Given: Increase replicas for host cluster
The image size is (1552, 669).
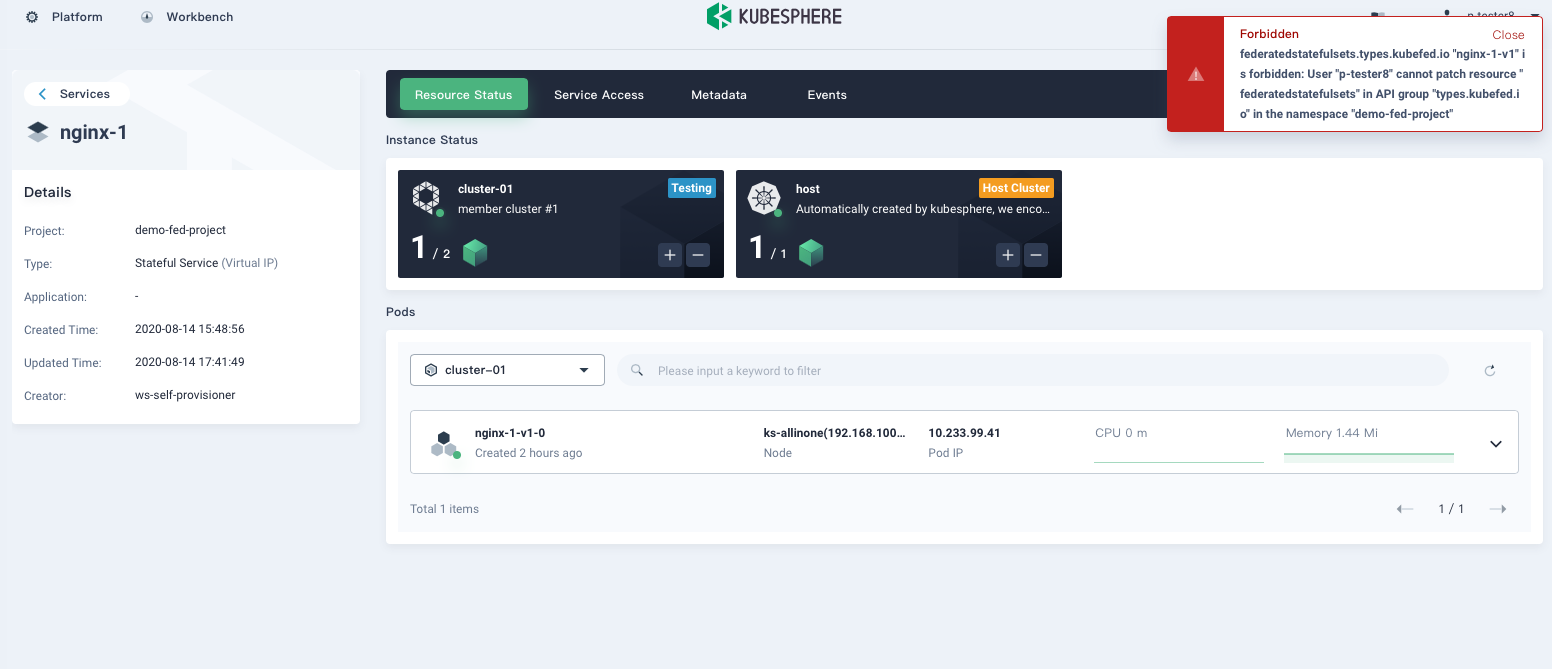Looking at the screenshot, I should (1007, 255).
